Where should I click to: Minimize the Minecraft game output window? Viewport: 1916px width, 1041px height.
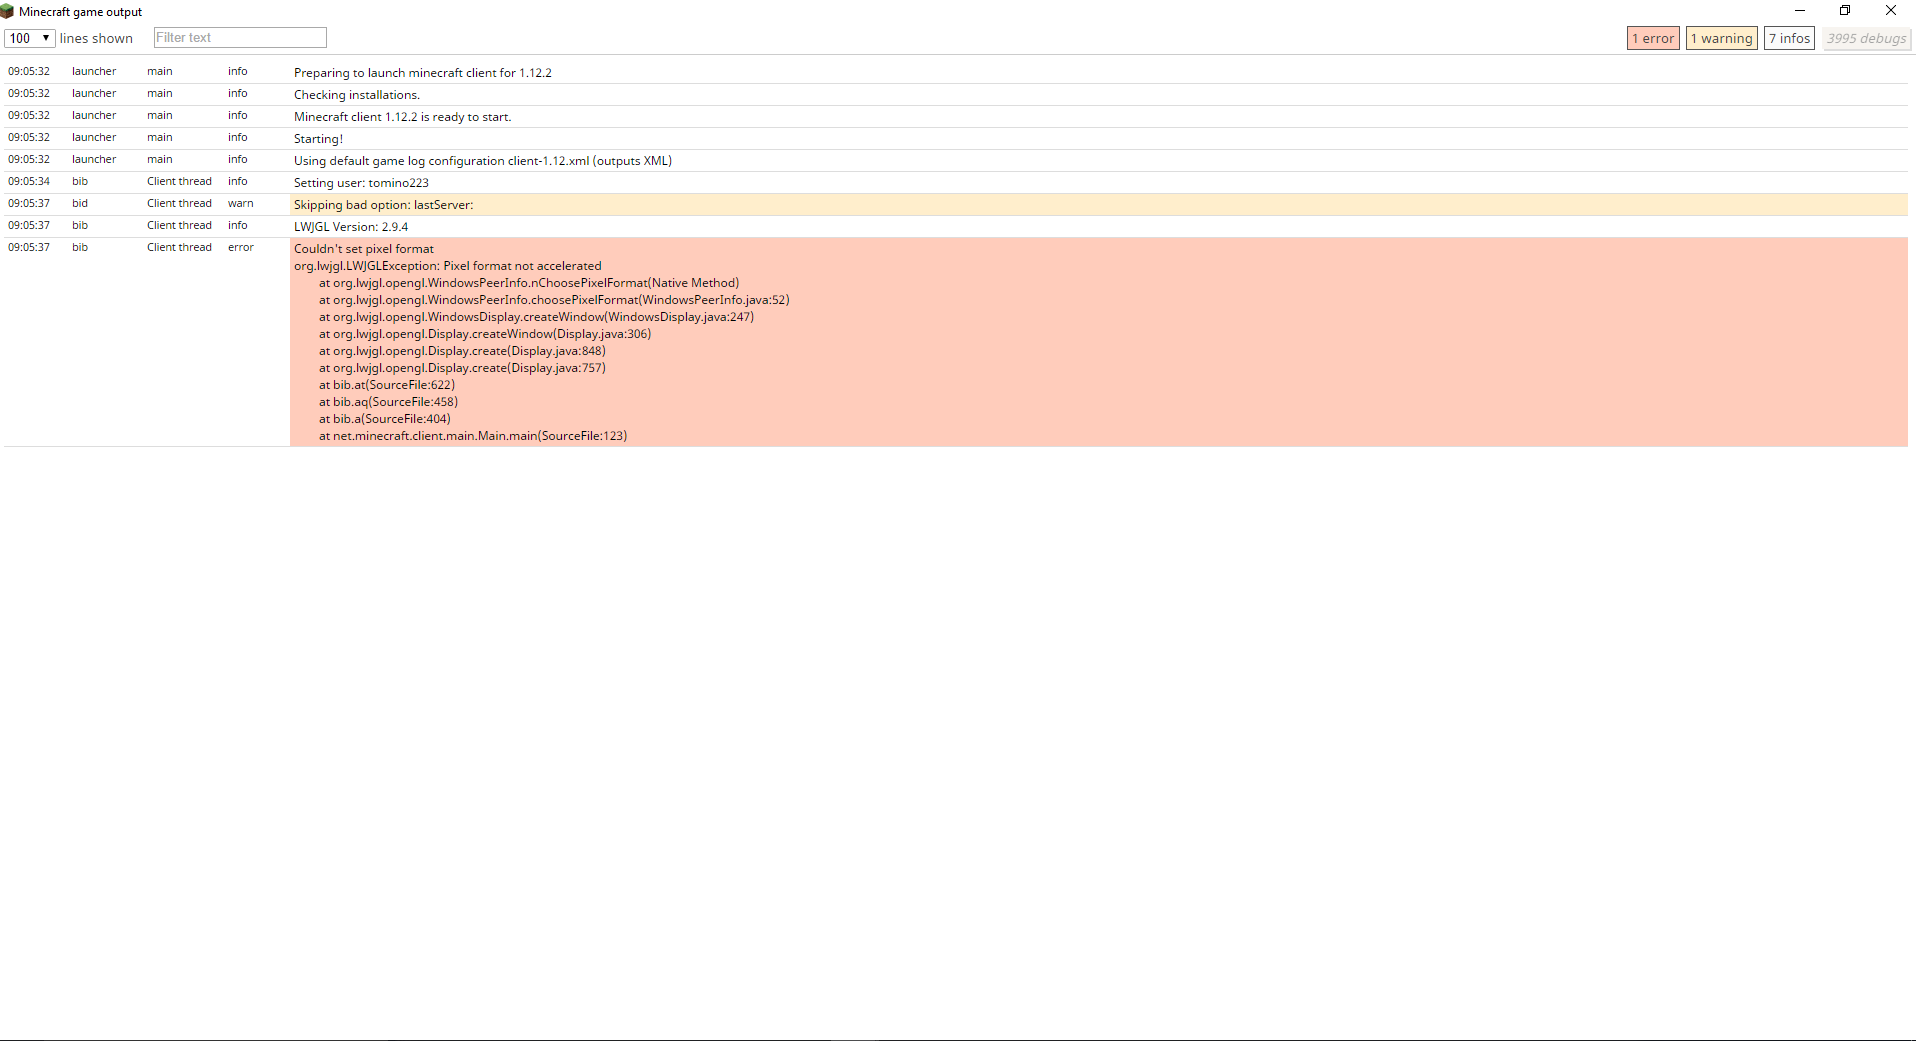click(1799, 11)
